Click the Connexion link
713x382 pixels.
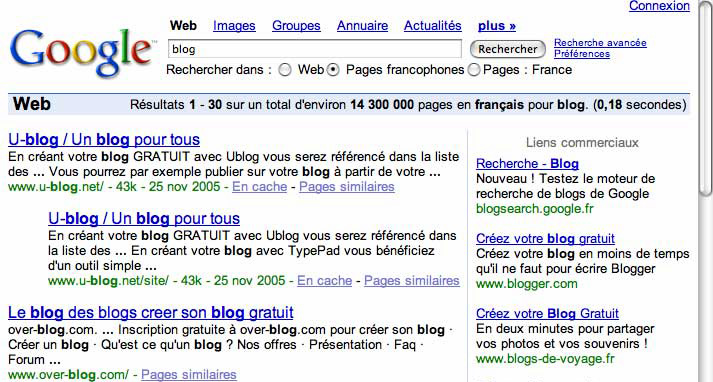click(659, 6)
